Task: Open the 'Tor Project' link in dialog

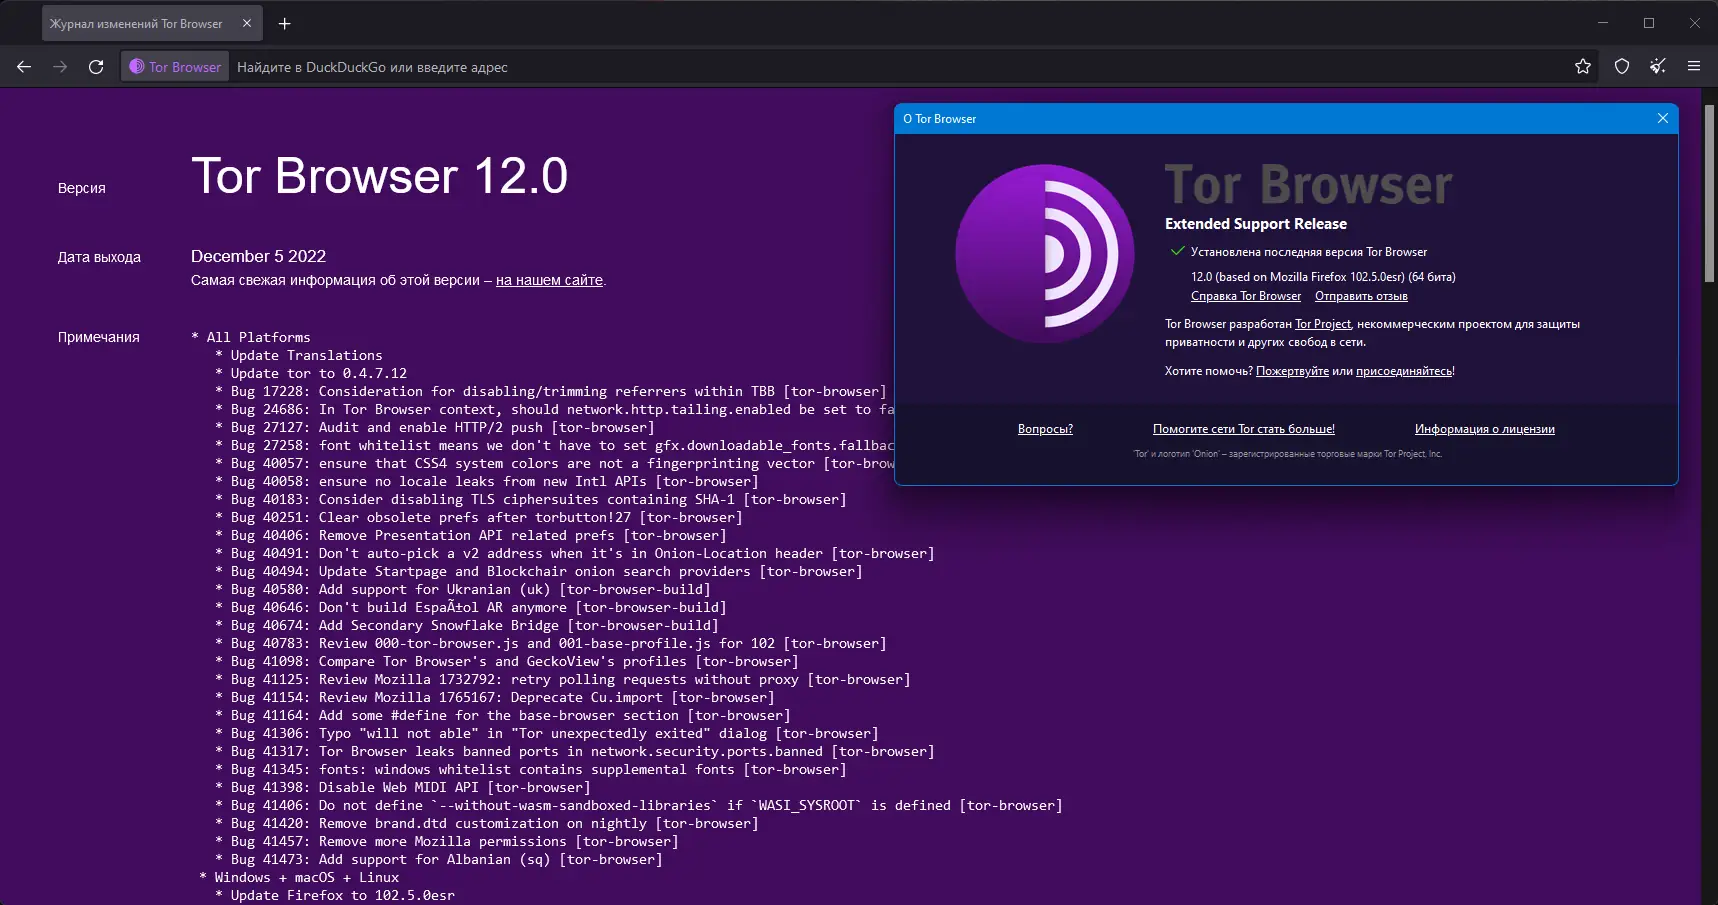Action: coord(1323,324)
